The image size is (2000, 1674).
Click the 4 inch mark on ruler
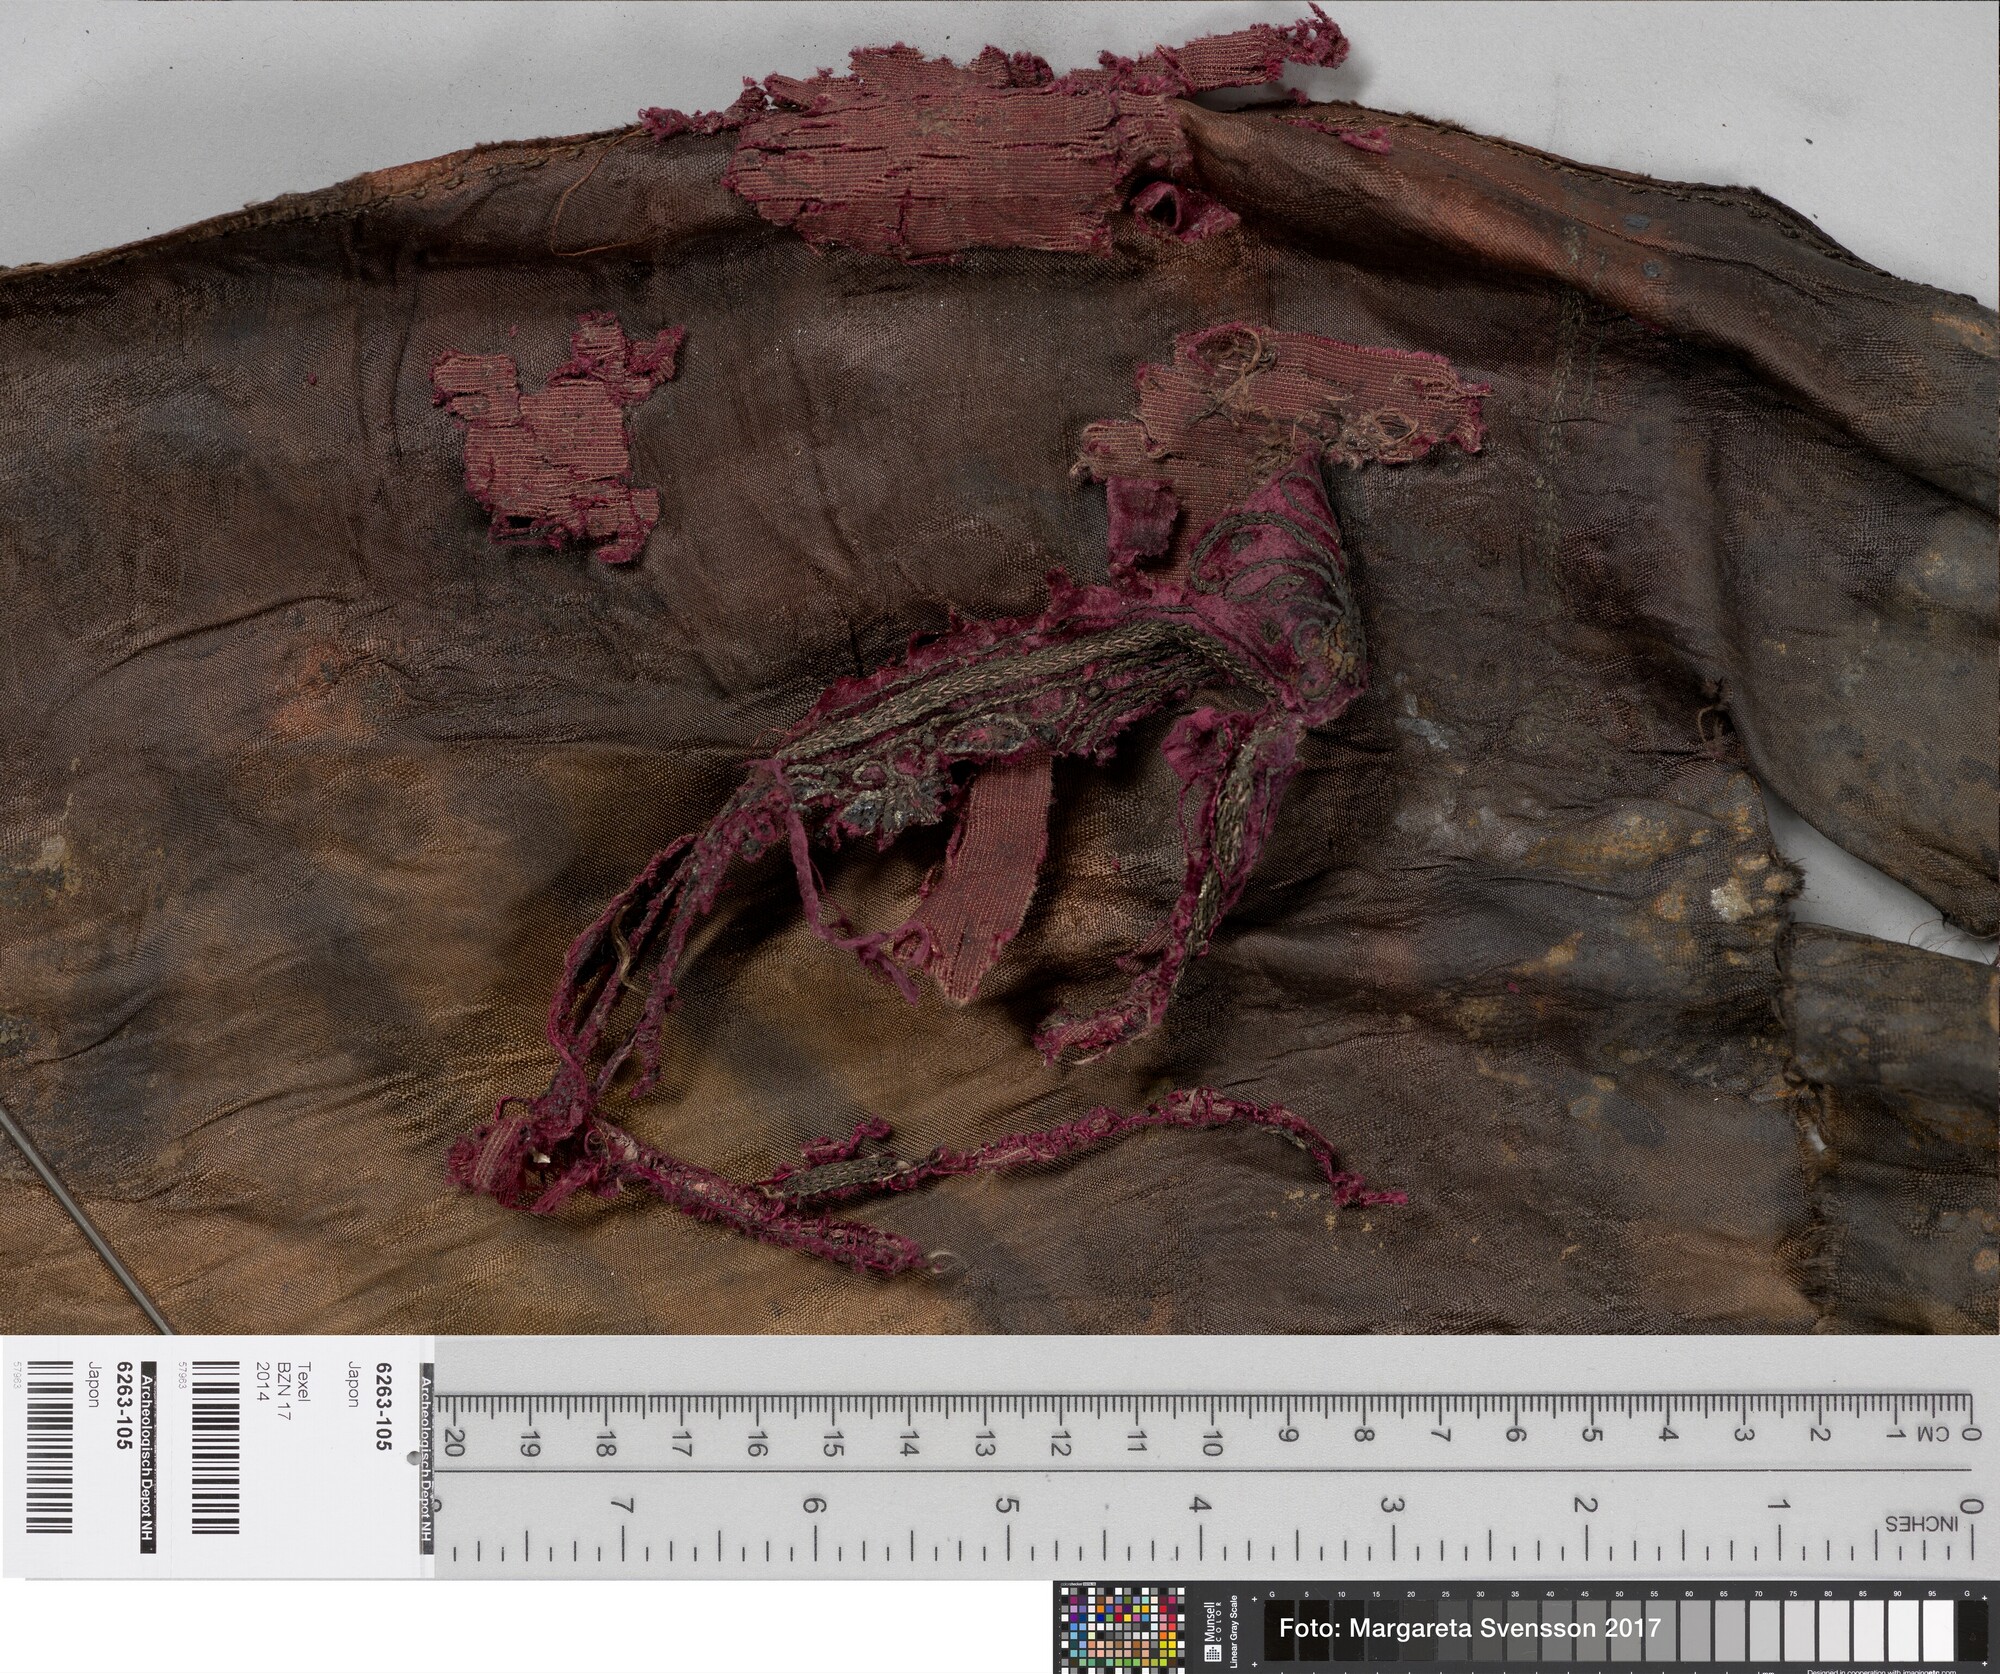pos(1199,1505)
